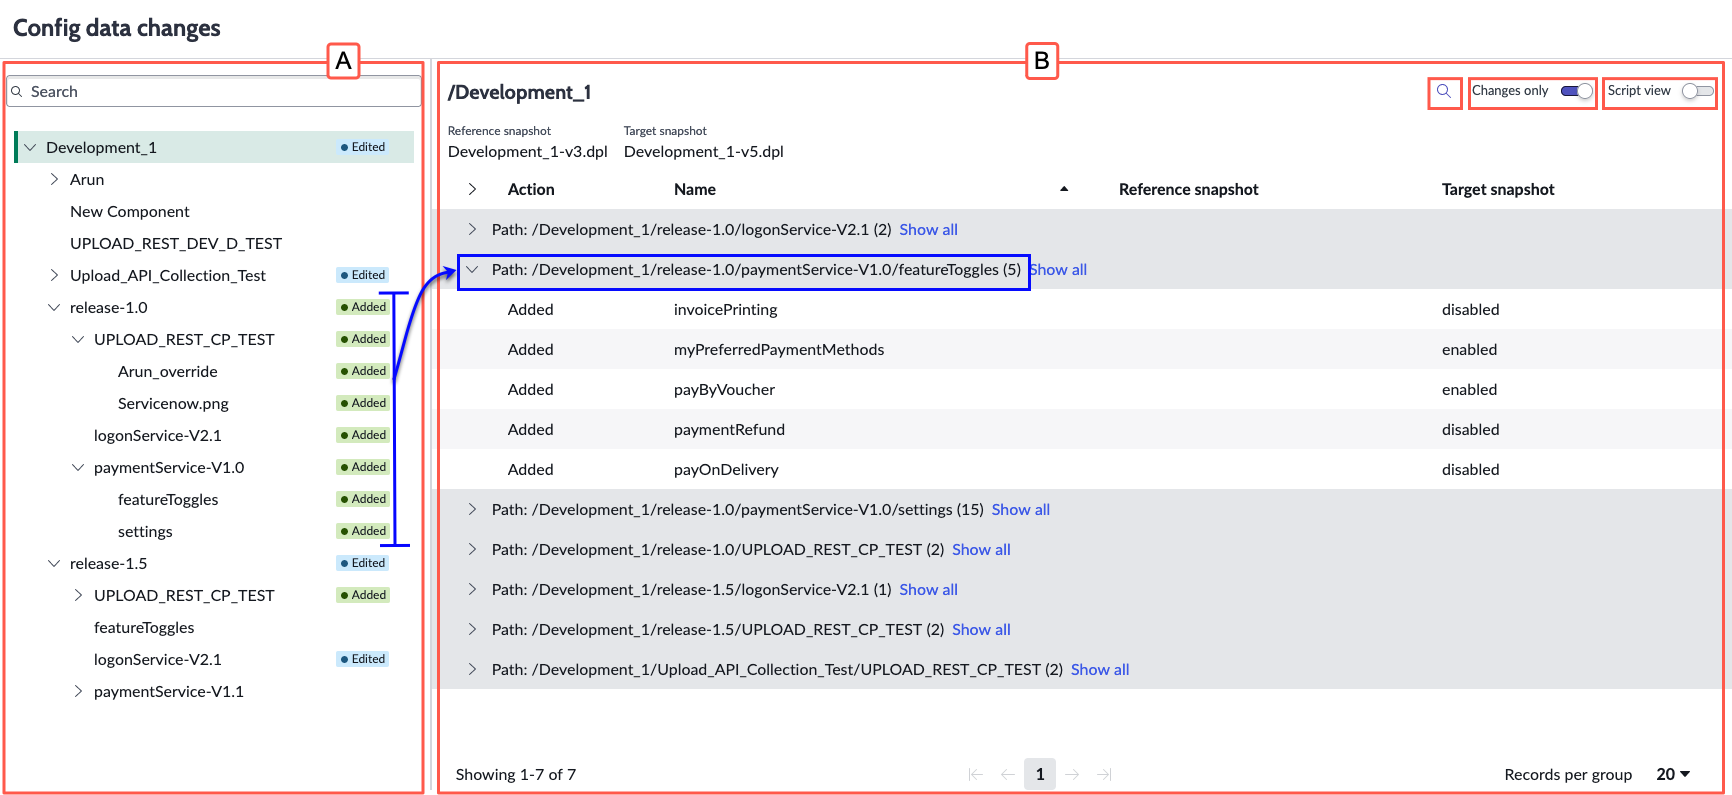
Task: Collapse the release-1.0 tree node
Action: (54, 307)
